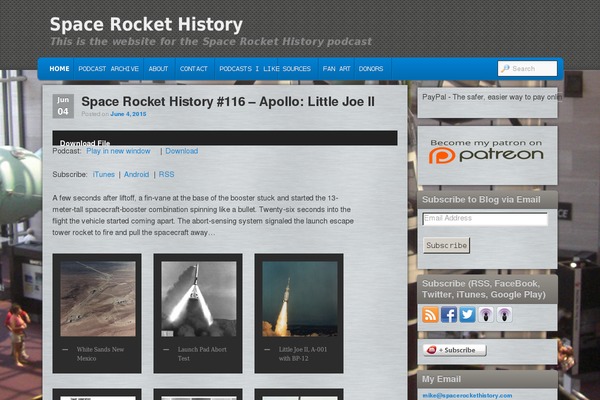Open the CONTACT page
600x400 pixels.
point(194,69)
